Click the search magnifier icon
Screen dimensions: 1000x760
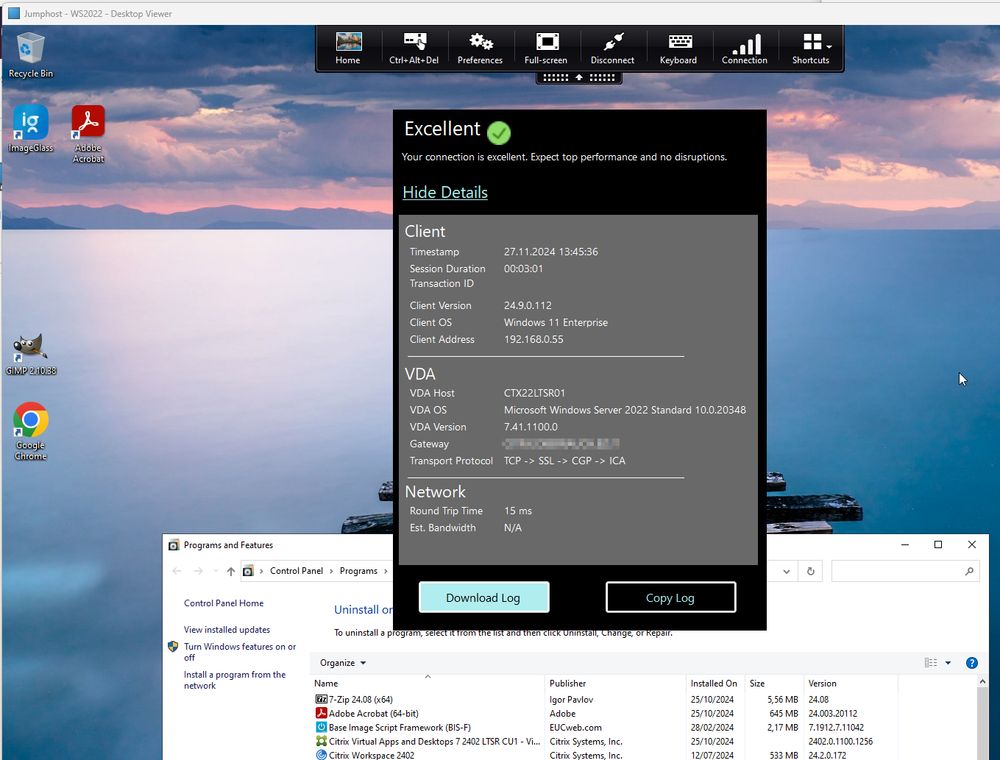(969, 571)
